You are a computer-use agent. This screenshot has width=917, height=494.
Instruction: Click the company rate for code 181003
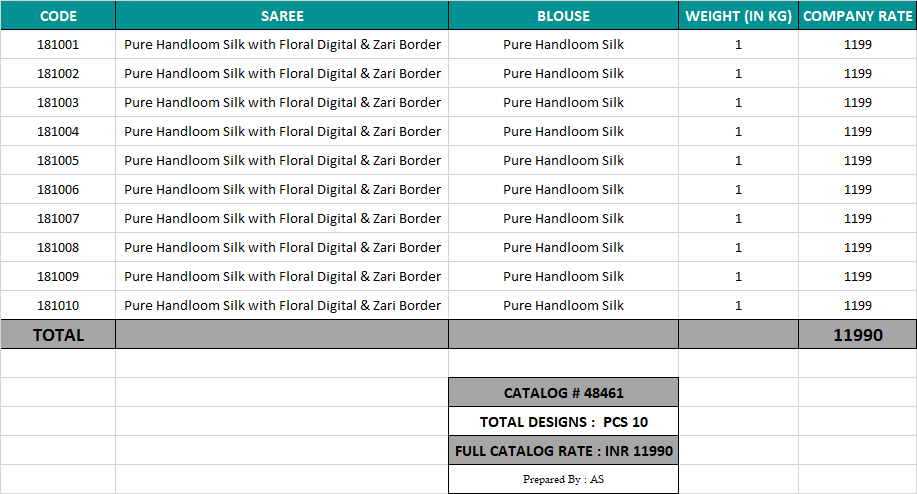857,102
